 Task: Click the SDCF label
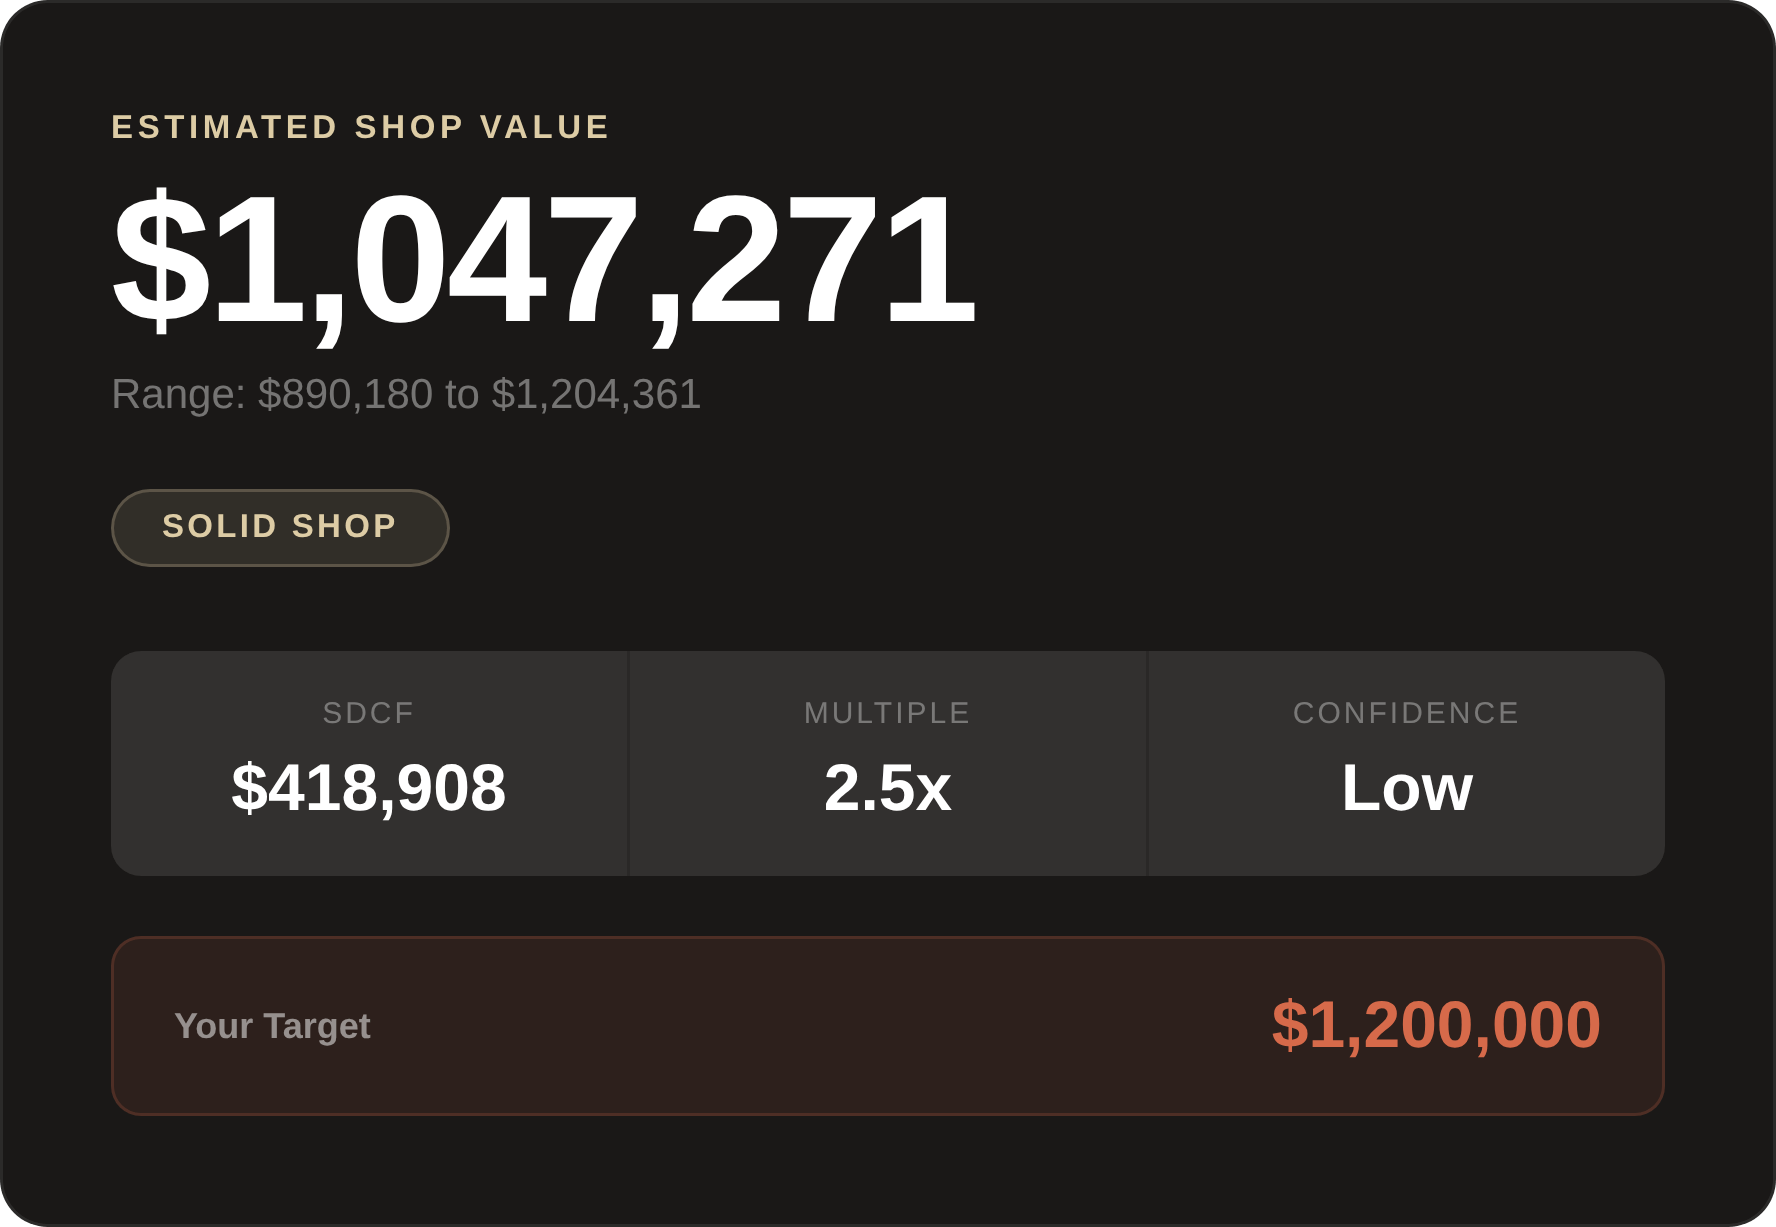point(369,713)
